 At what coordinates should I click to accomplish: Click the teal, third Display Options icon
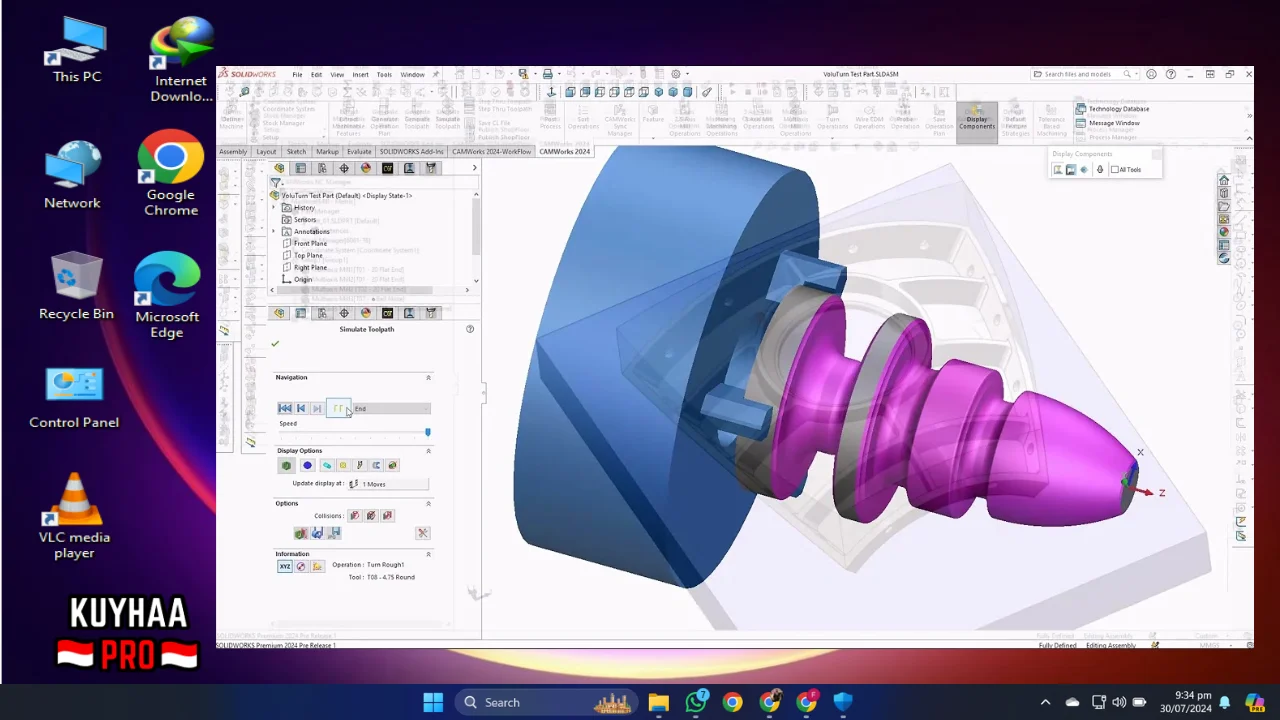tap(326, 465)
